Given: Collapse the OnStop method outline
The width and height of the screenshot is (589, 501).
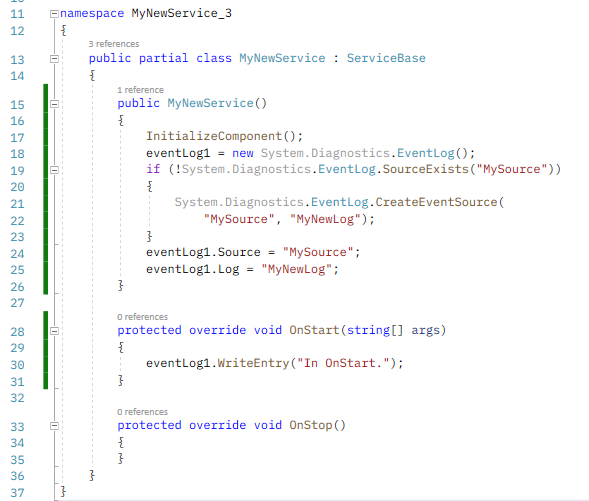Looking at the screenshot, I should click(54, 426).
